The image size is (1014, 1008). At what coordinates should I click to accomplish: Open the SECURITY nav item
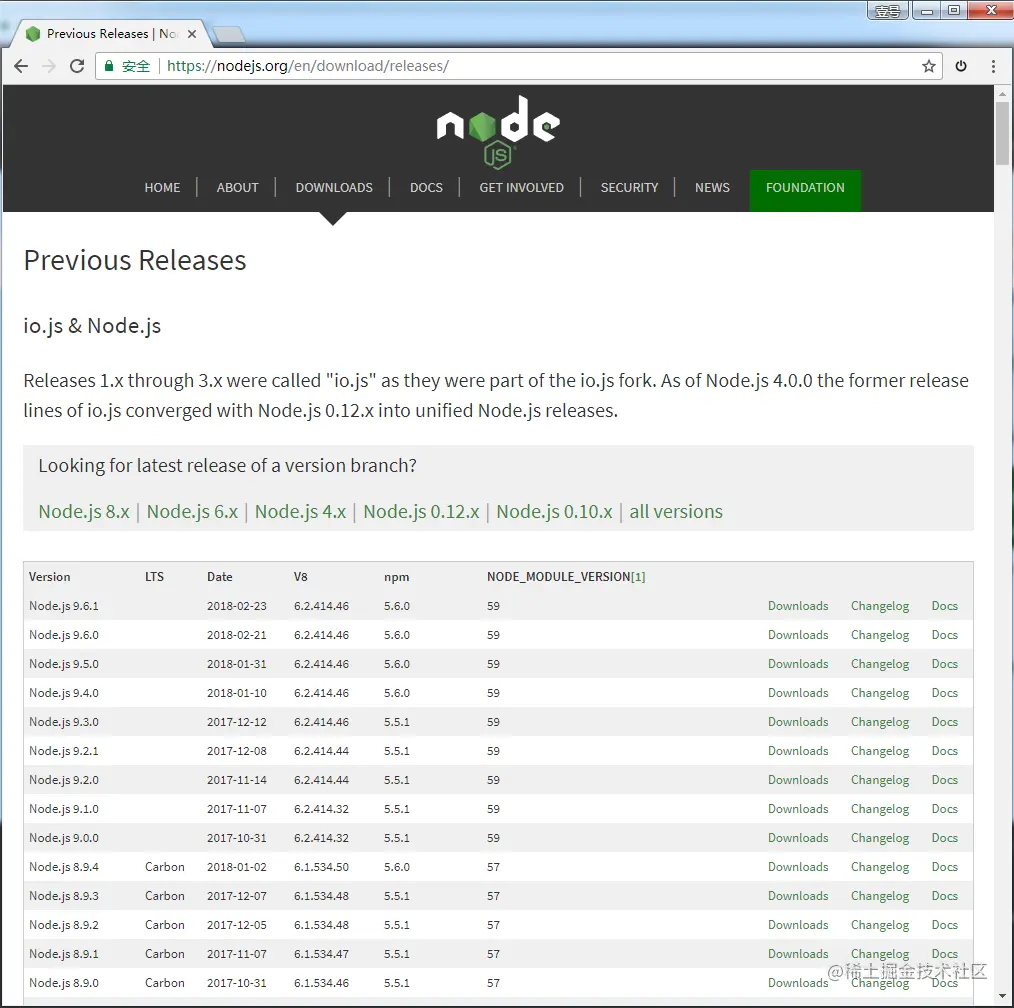coord(629,188)
